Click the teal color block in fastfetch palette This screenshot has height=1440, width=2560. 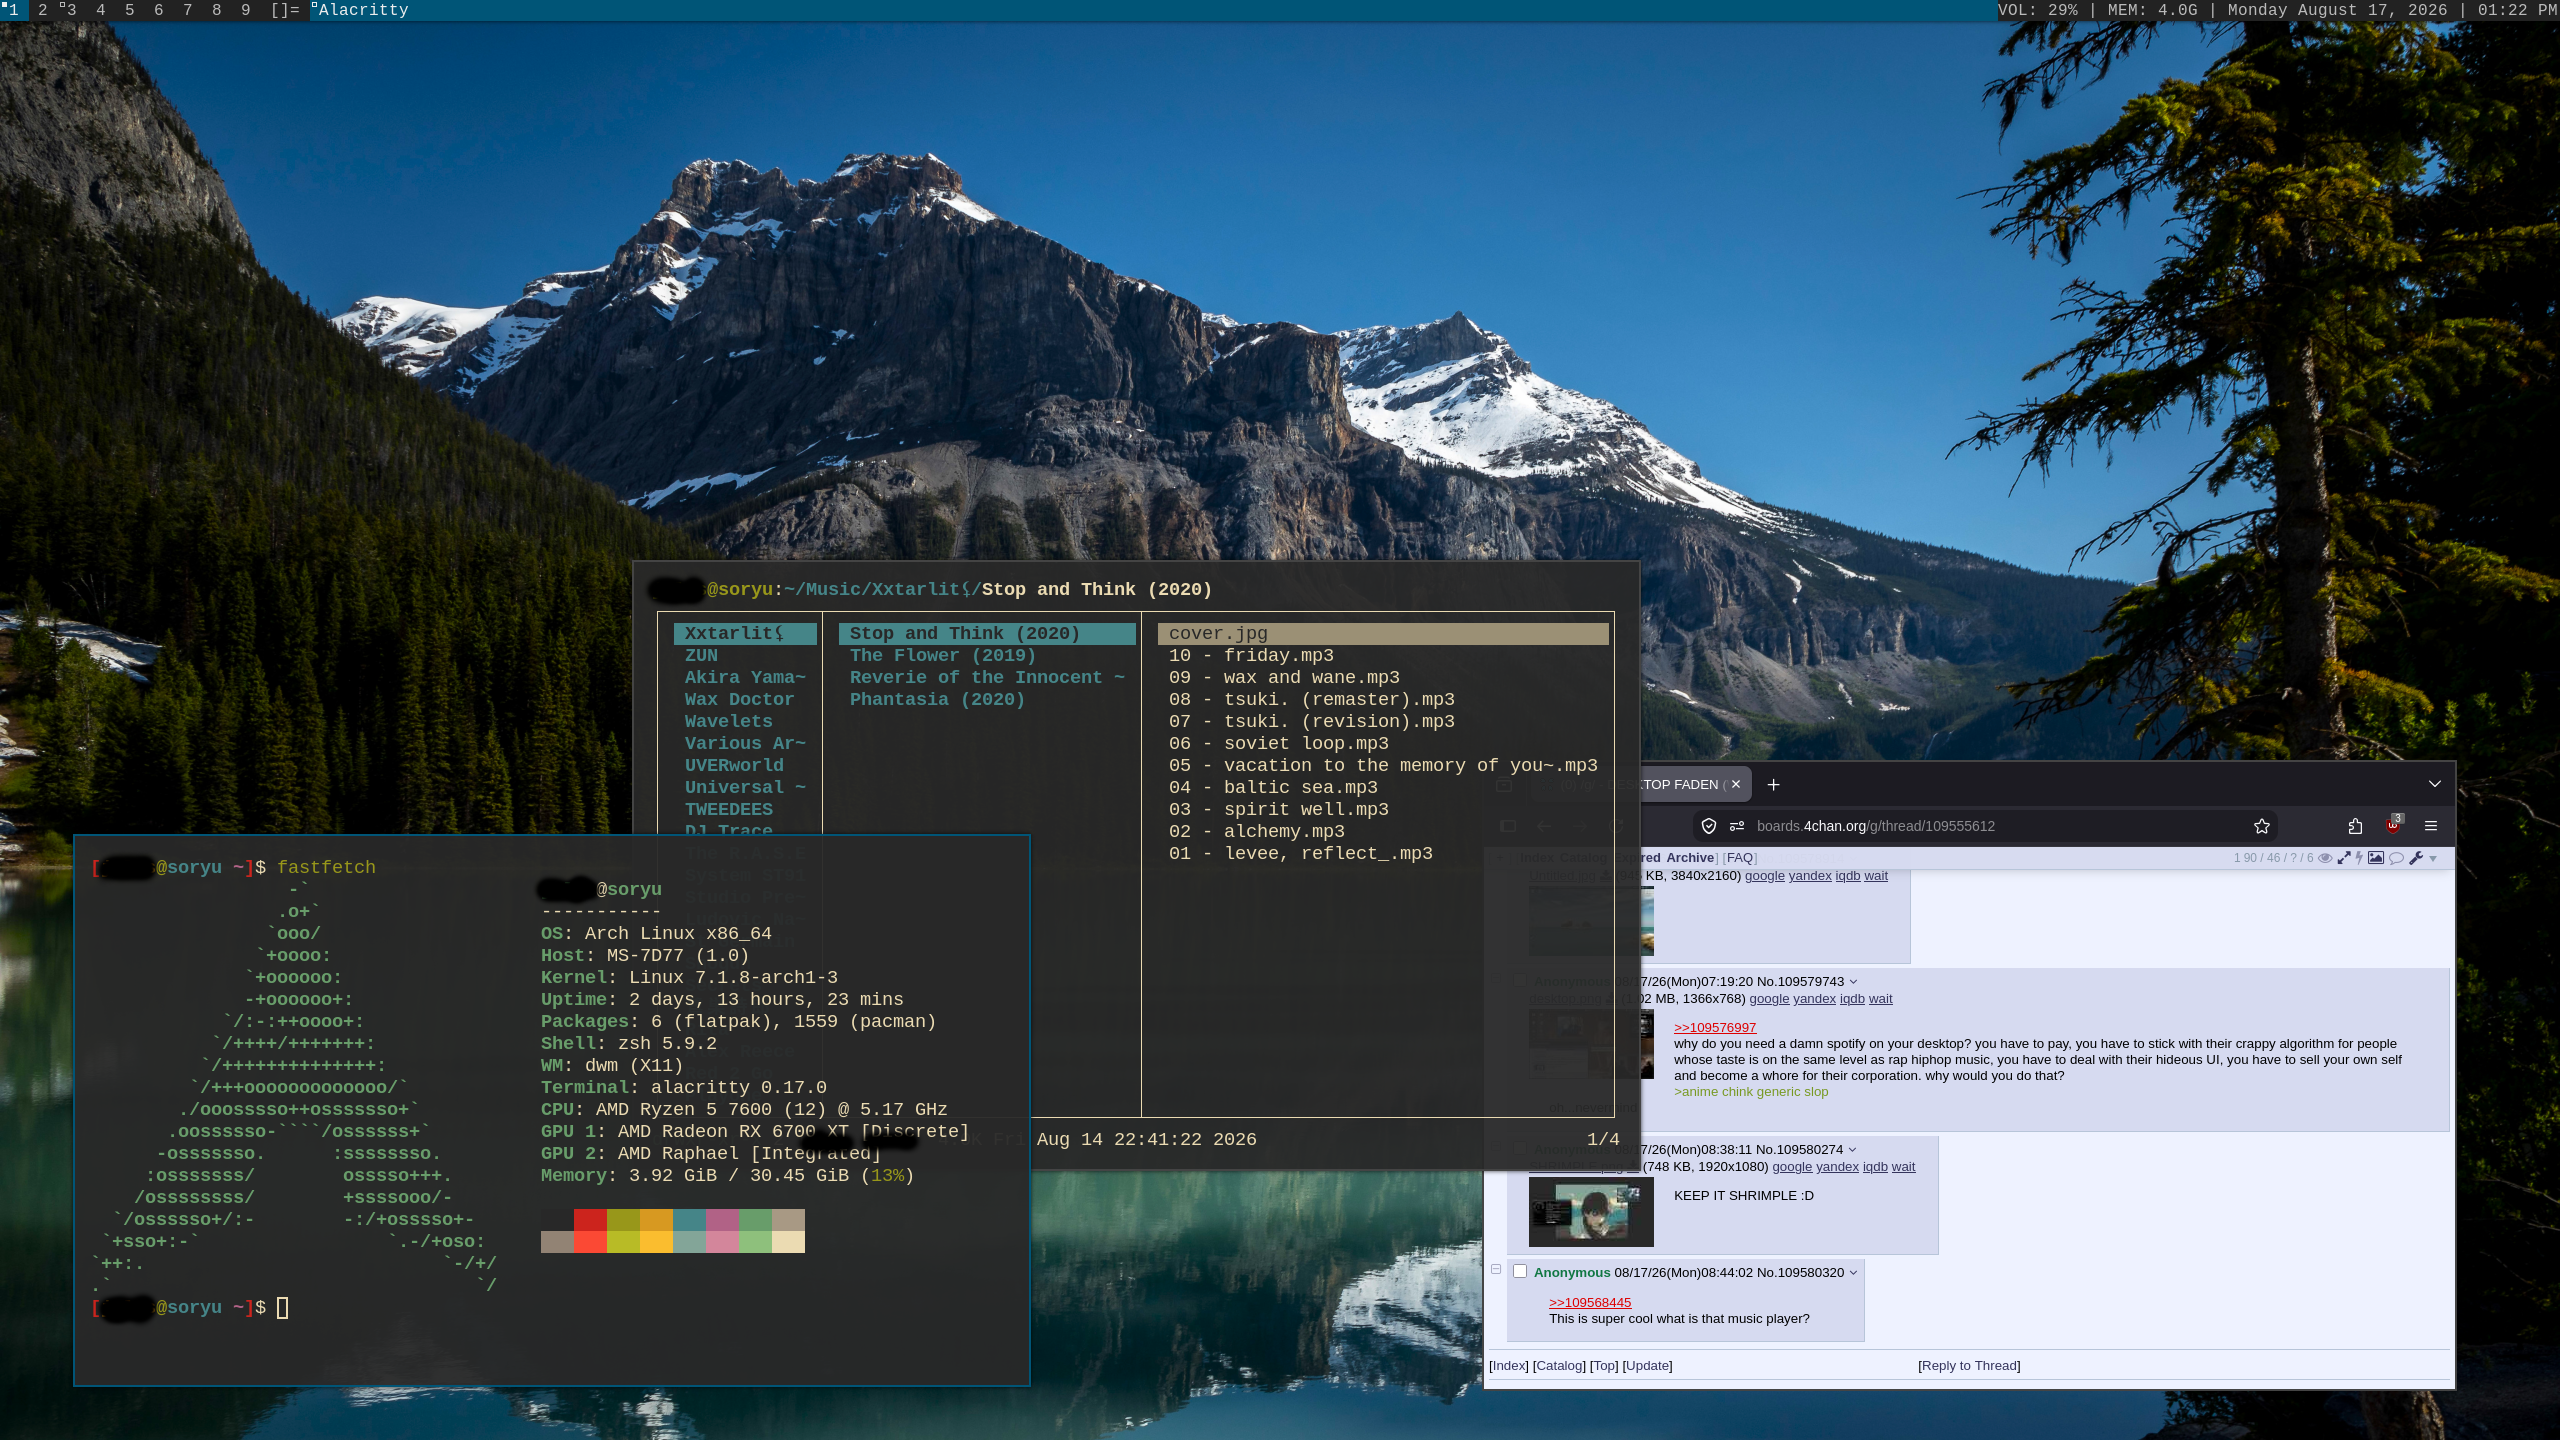689,1220
